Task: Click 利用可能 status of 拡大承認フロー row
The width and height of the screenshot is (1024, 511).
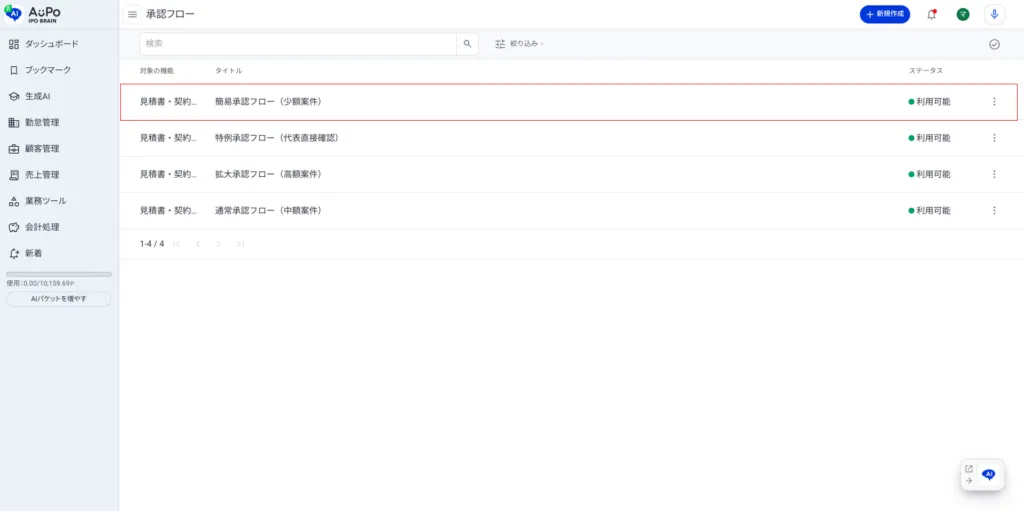Action: click(x=929, y=174)
